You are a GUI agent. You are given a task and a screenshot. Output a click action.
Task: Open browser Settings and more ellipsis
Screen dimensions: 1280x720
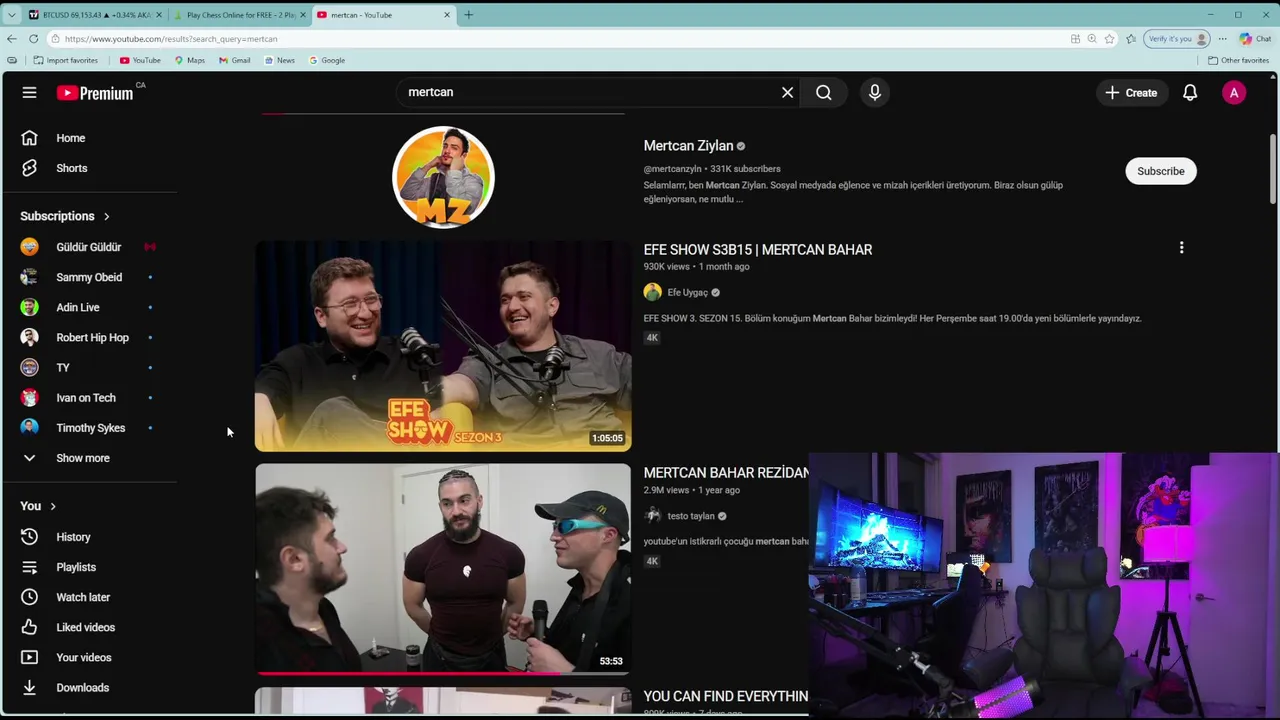[1222, 39]
